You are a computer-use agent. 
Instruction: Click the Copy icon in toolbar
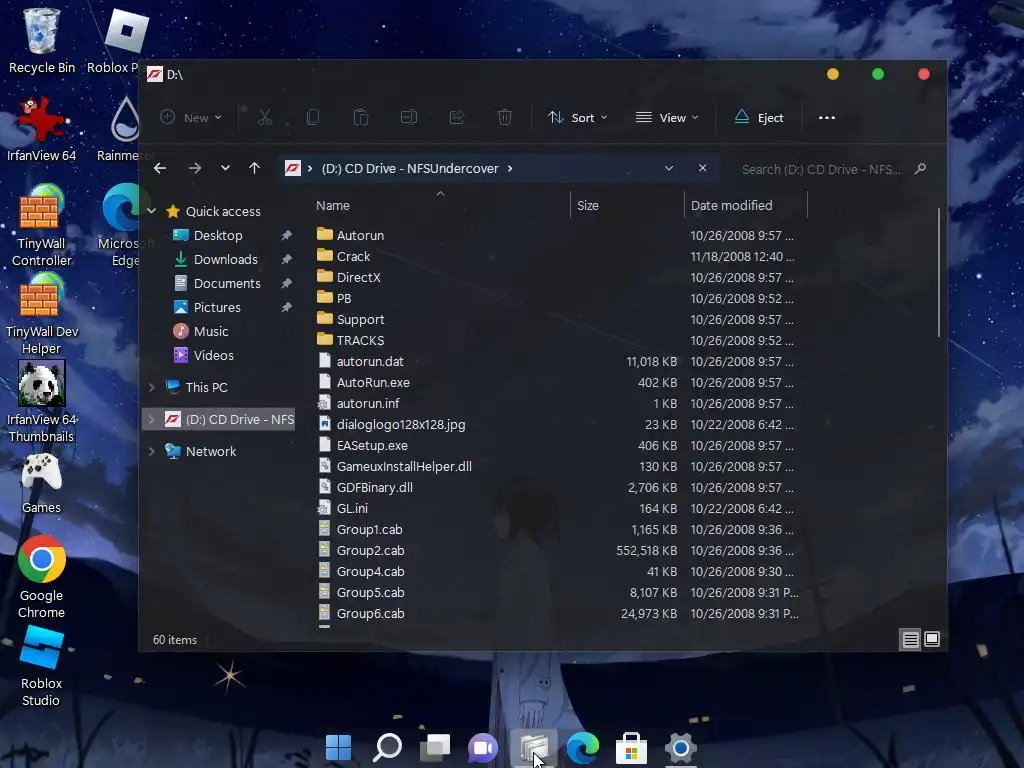tap(313, 118)
